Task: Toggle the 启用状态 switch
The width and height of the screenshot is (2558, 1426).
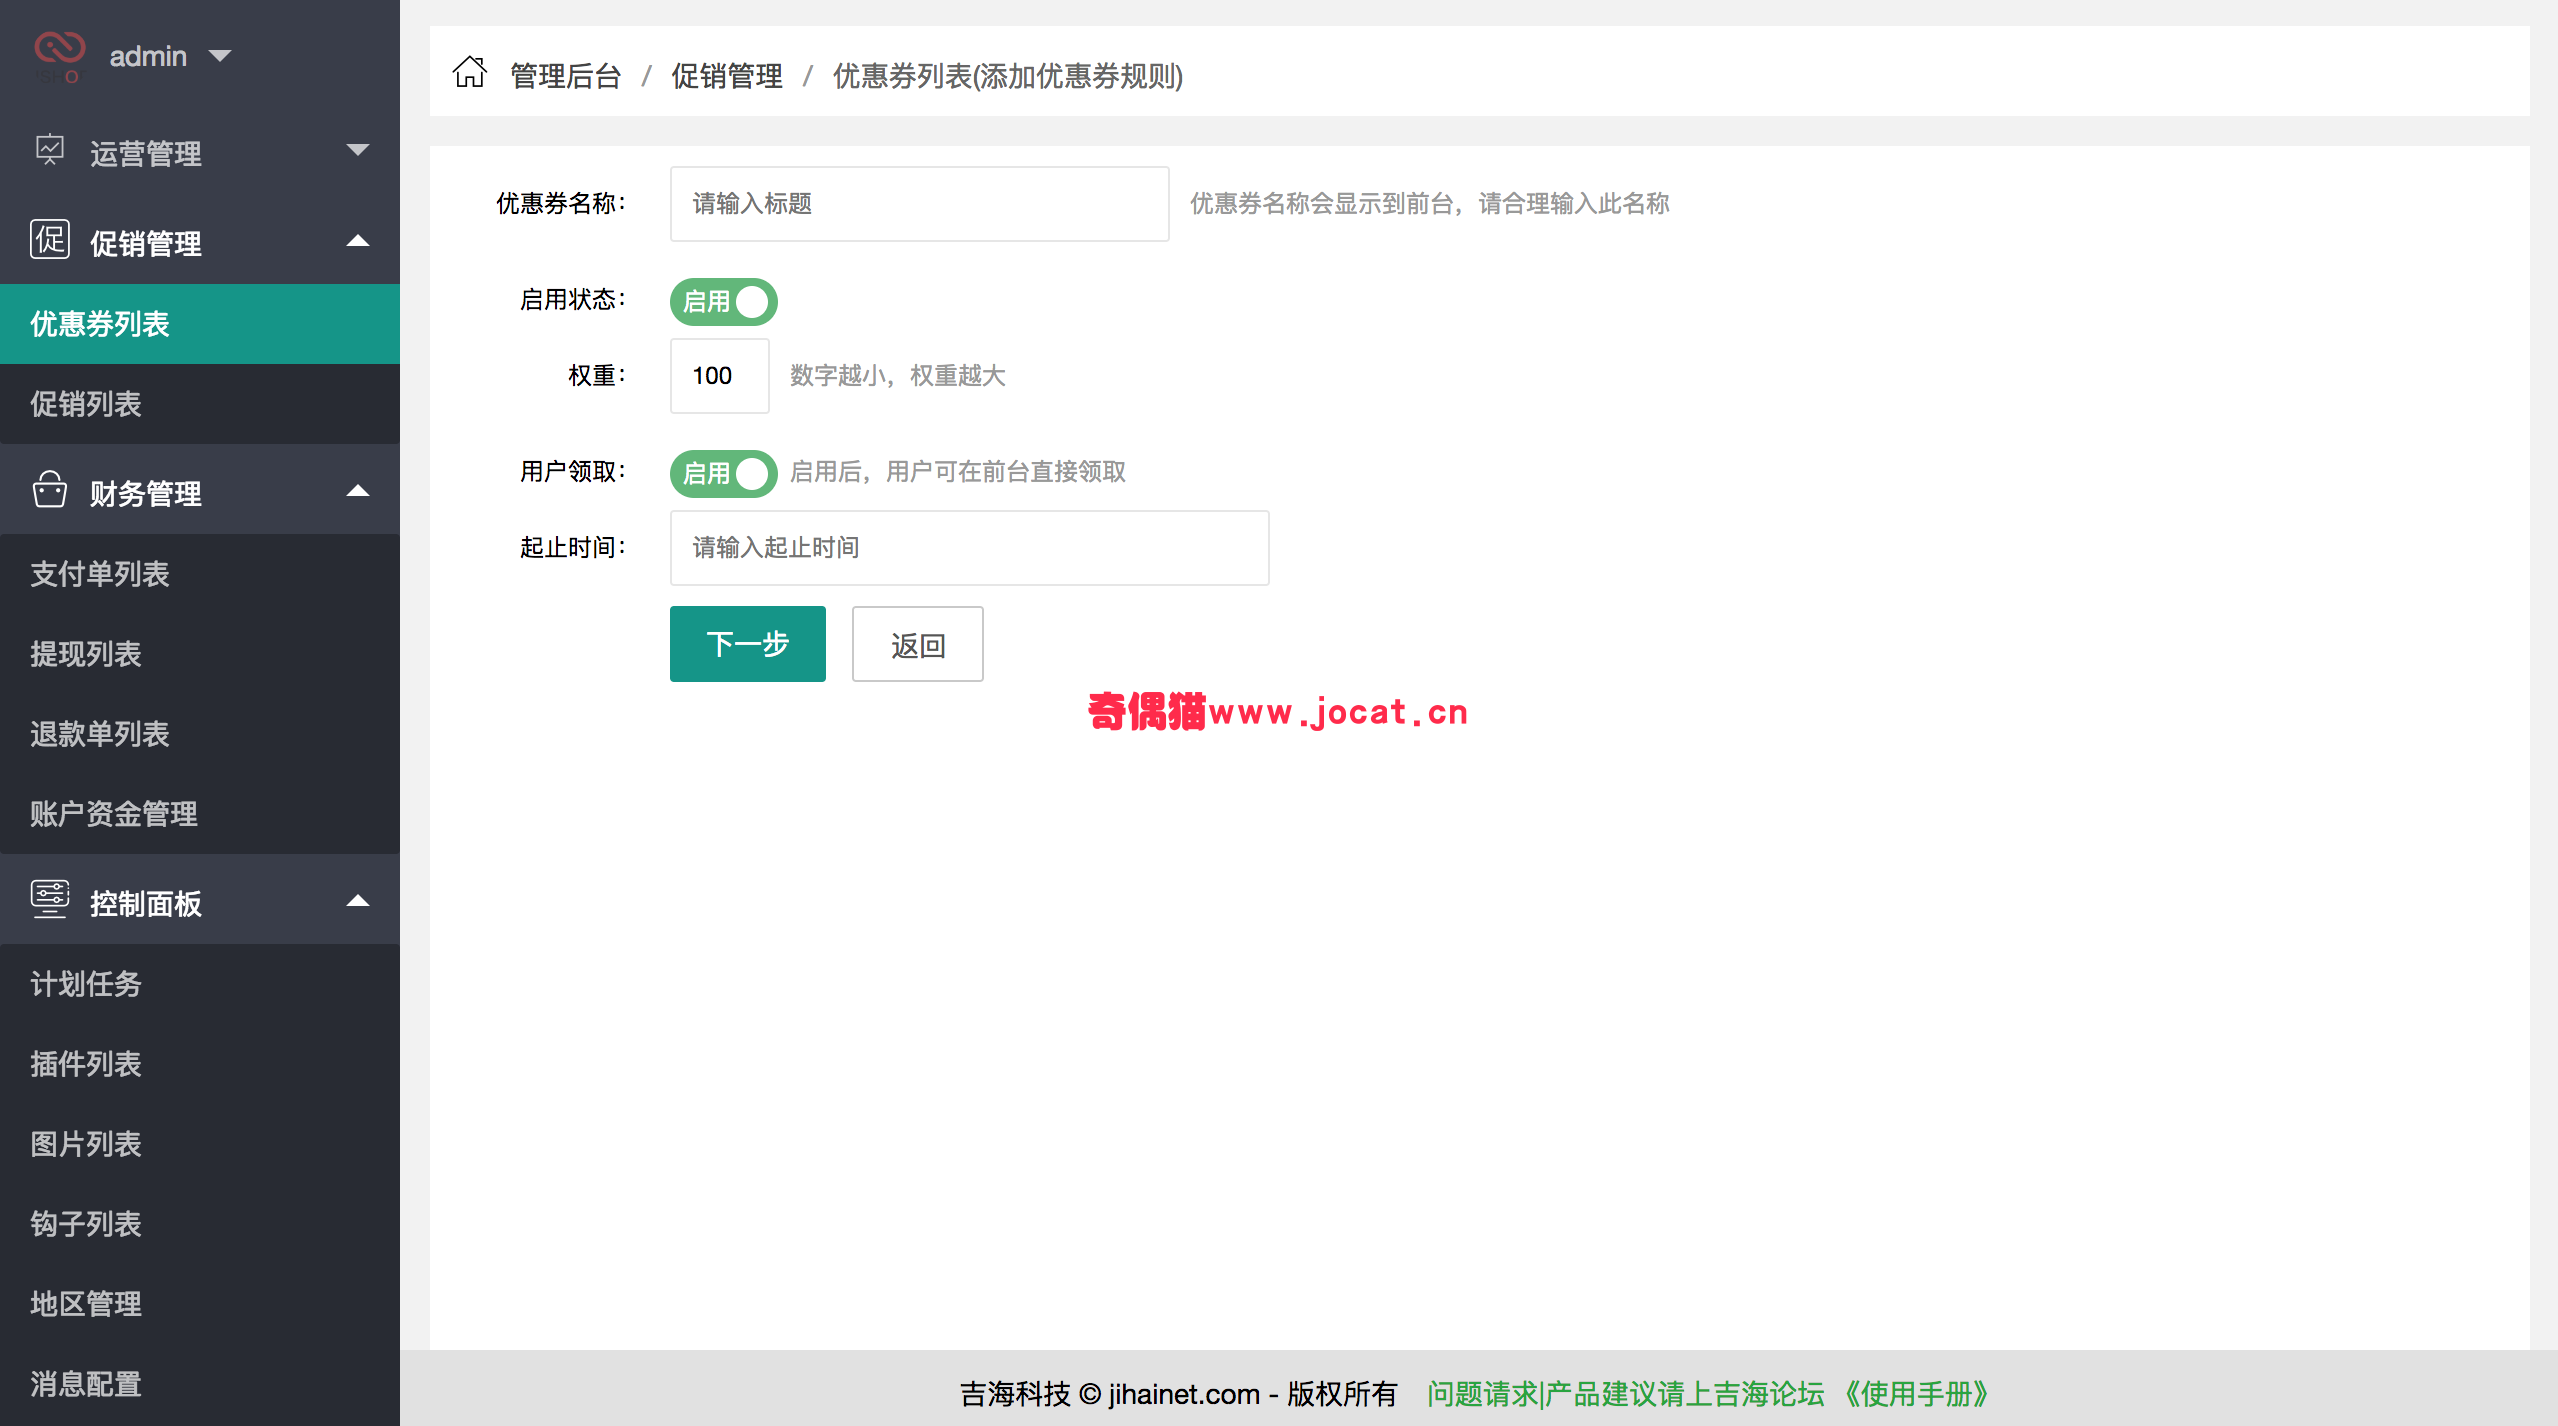Action: coord(724,301)
